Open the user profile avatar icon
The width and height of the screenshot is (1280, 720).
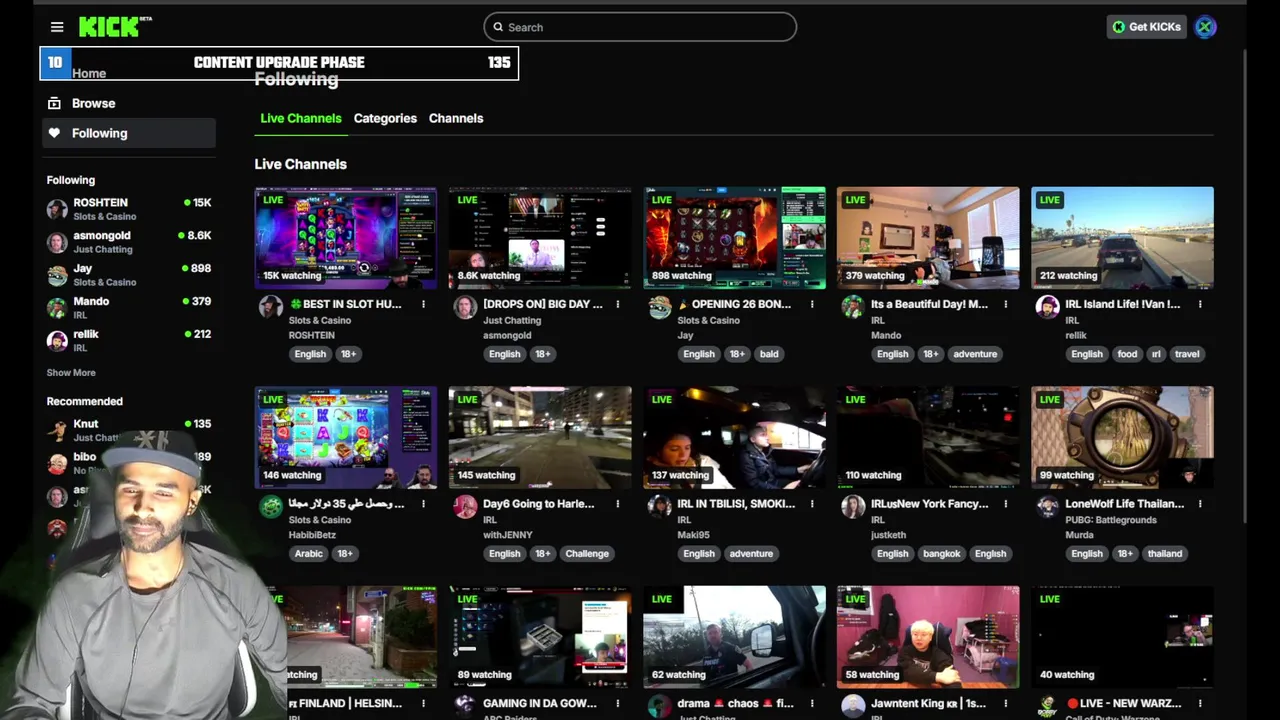(x=1205, y=27)
